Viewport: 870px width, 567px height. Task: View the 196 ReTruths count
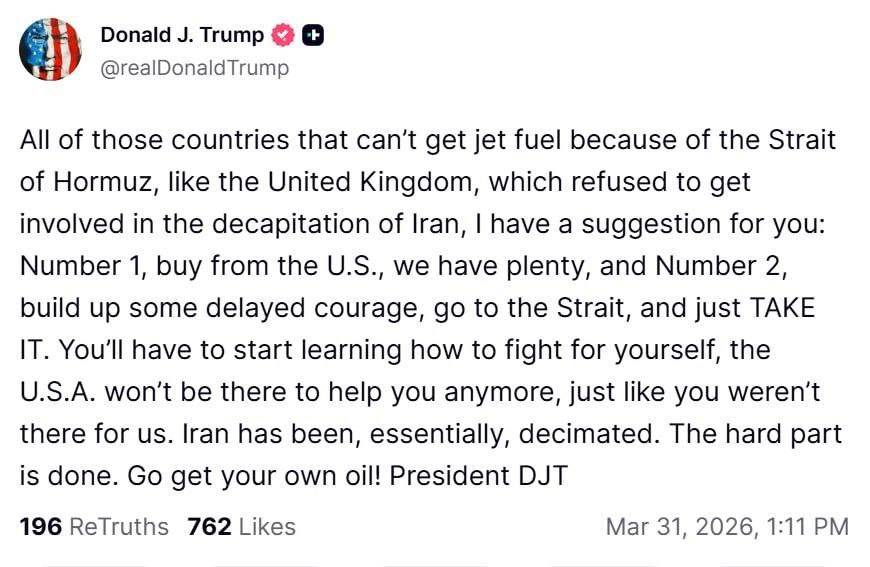pos(41,526)
